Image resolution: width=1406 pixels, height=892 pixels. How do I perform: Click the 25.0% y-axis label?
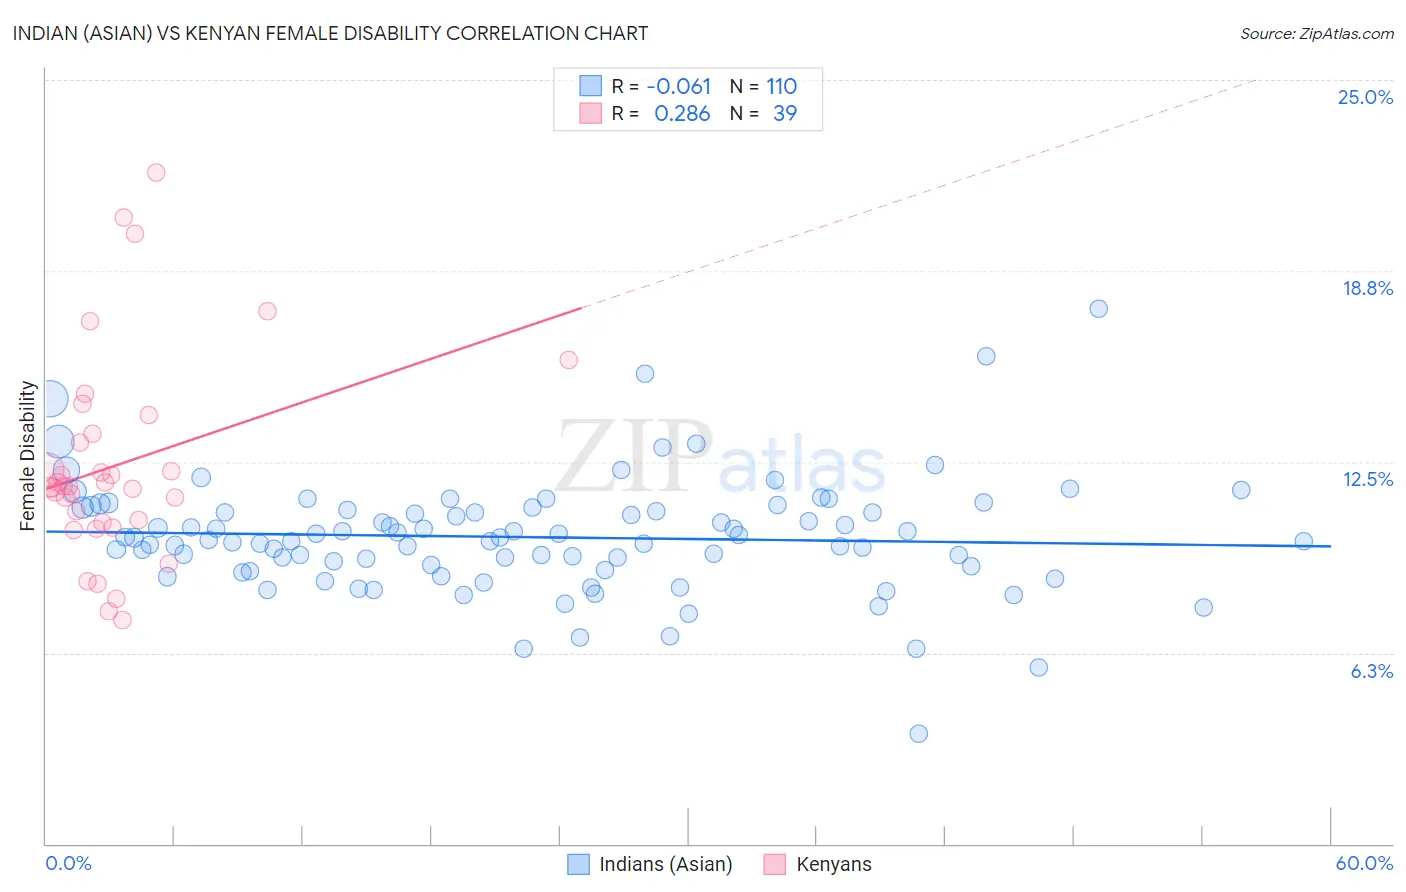tap(1365, 97)
